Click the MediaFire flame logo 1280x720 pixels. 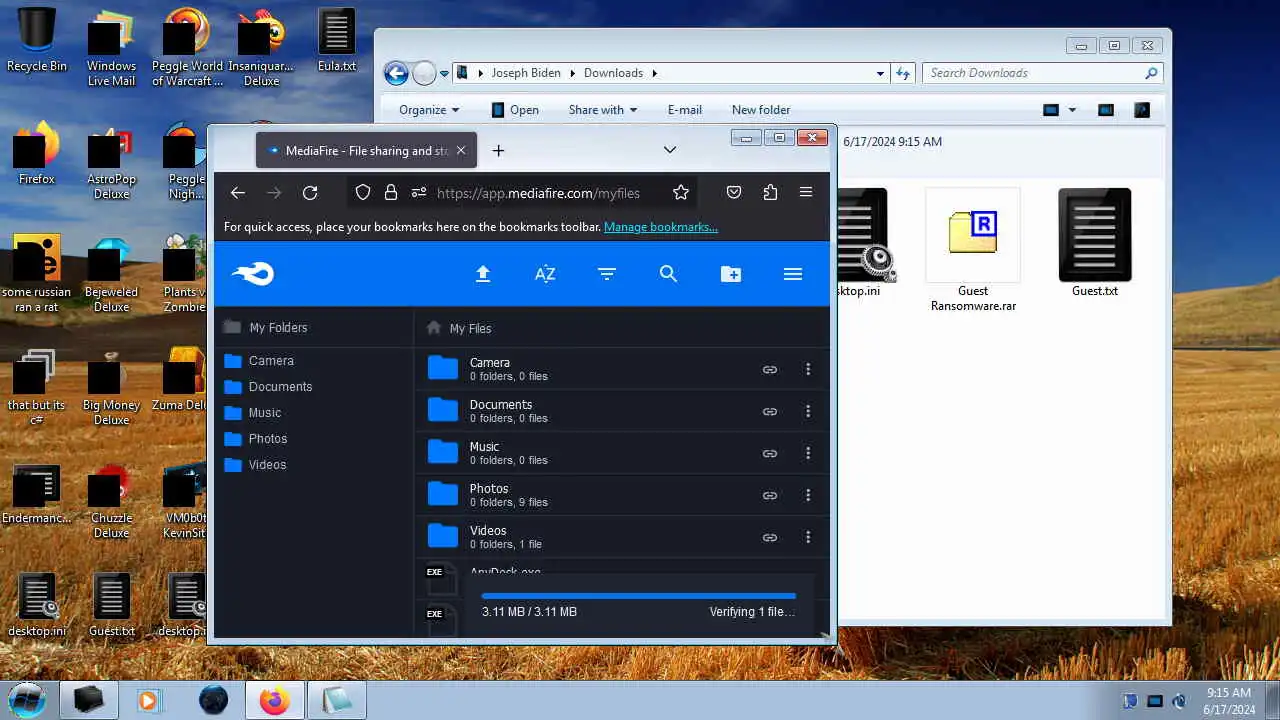(253, 274)
